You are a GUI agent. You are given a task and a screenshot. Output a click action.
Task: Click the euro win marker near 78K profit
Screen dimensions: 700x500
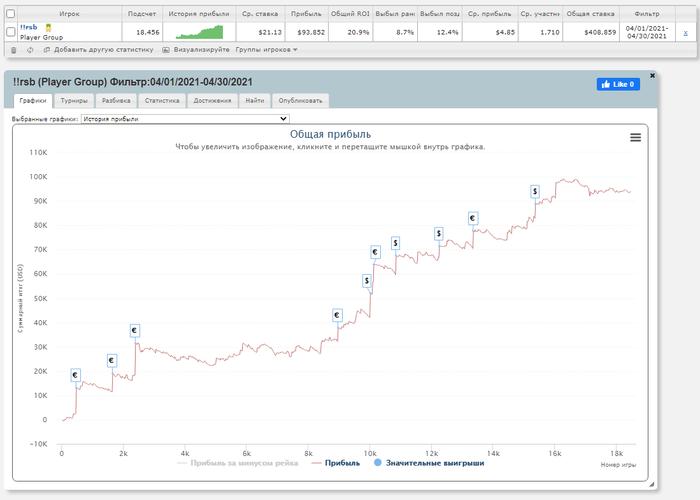473,218
